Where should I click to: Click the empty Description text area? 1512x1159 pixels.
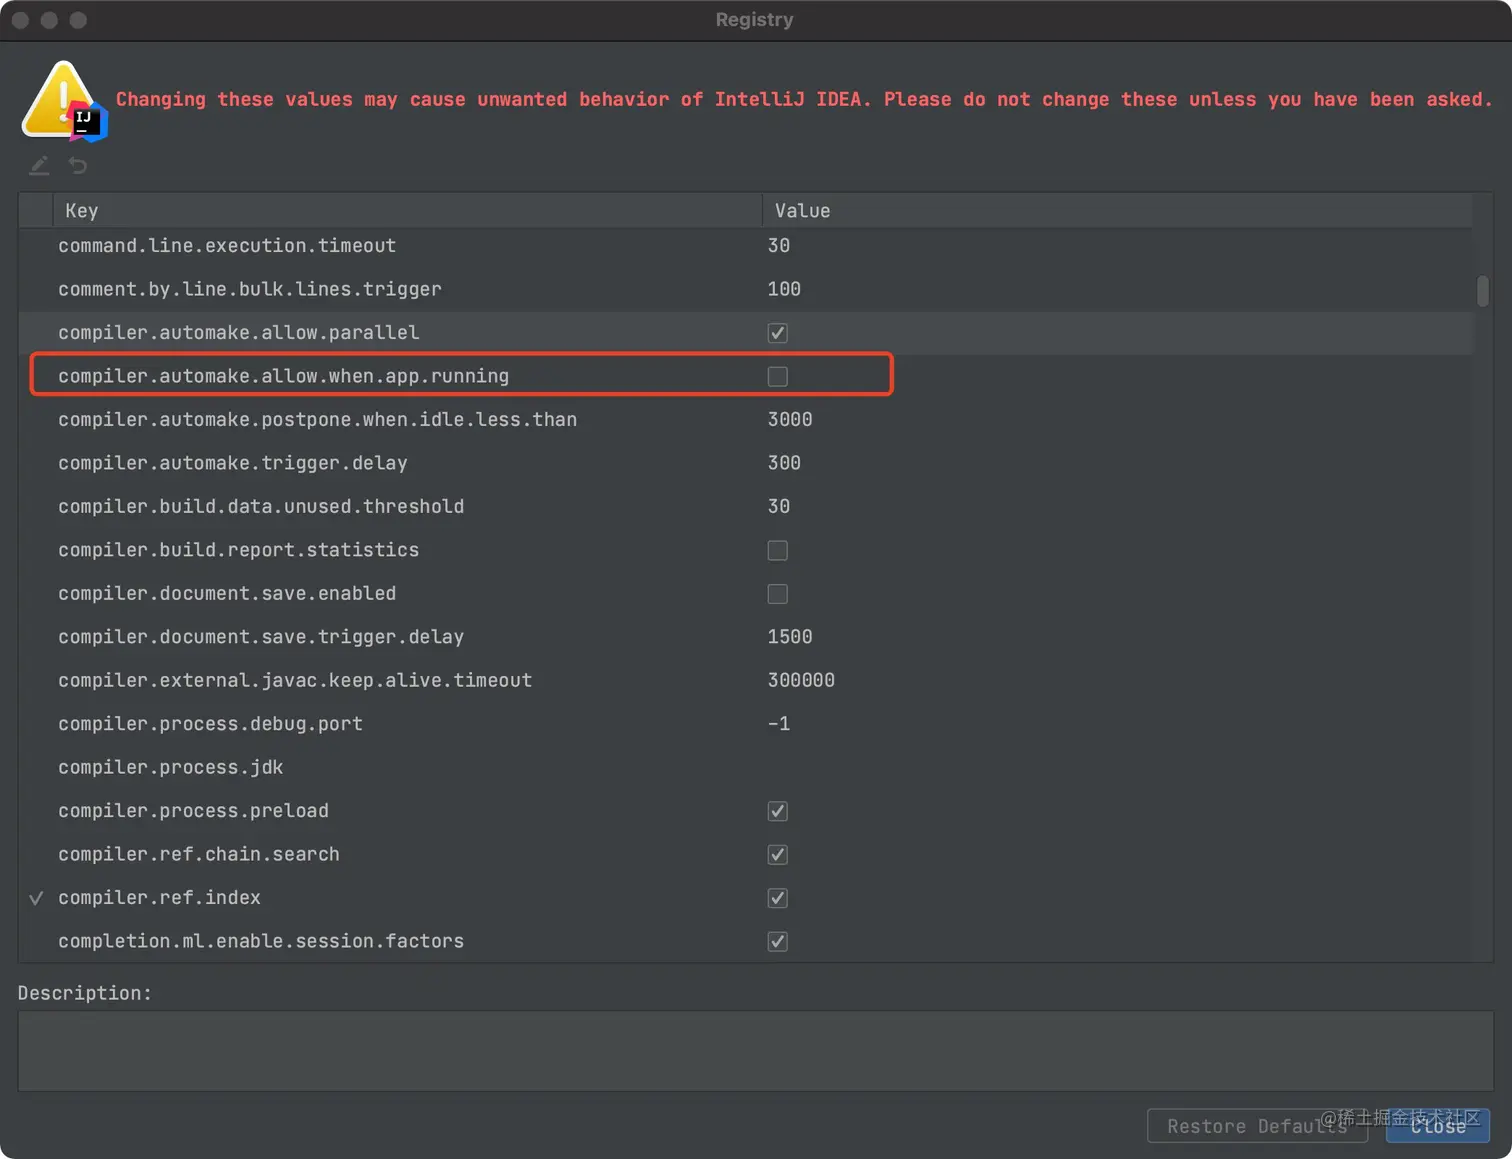755,1051
